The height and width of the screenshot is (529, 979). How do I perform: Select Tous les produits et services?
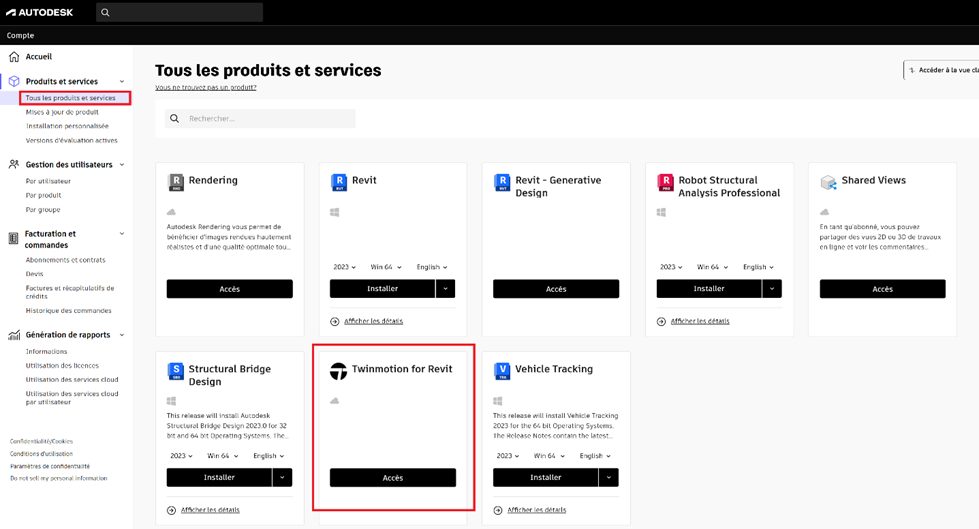(71, 98)
